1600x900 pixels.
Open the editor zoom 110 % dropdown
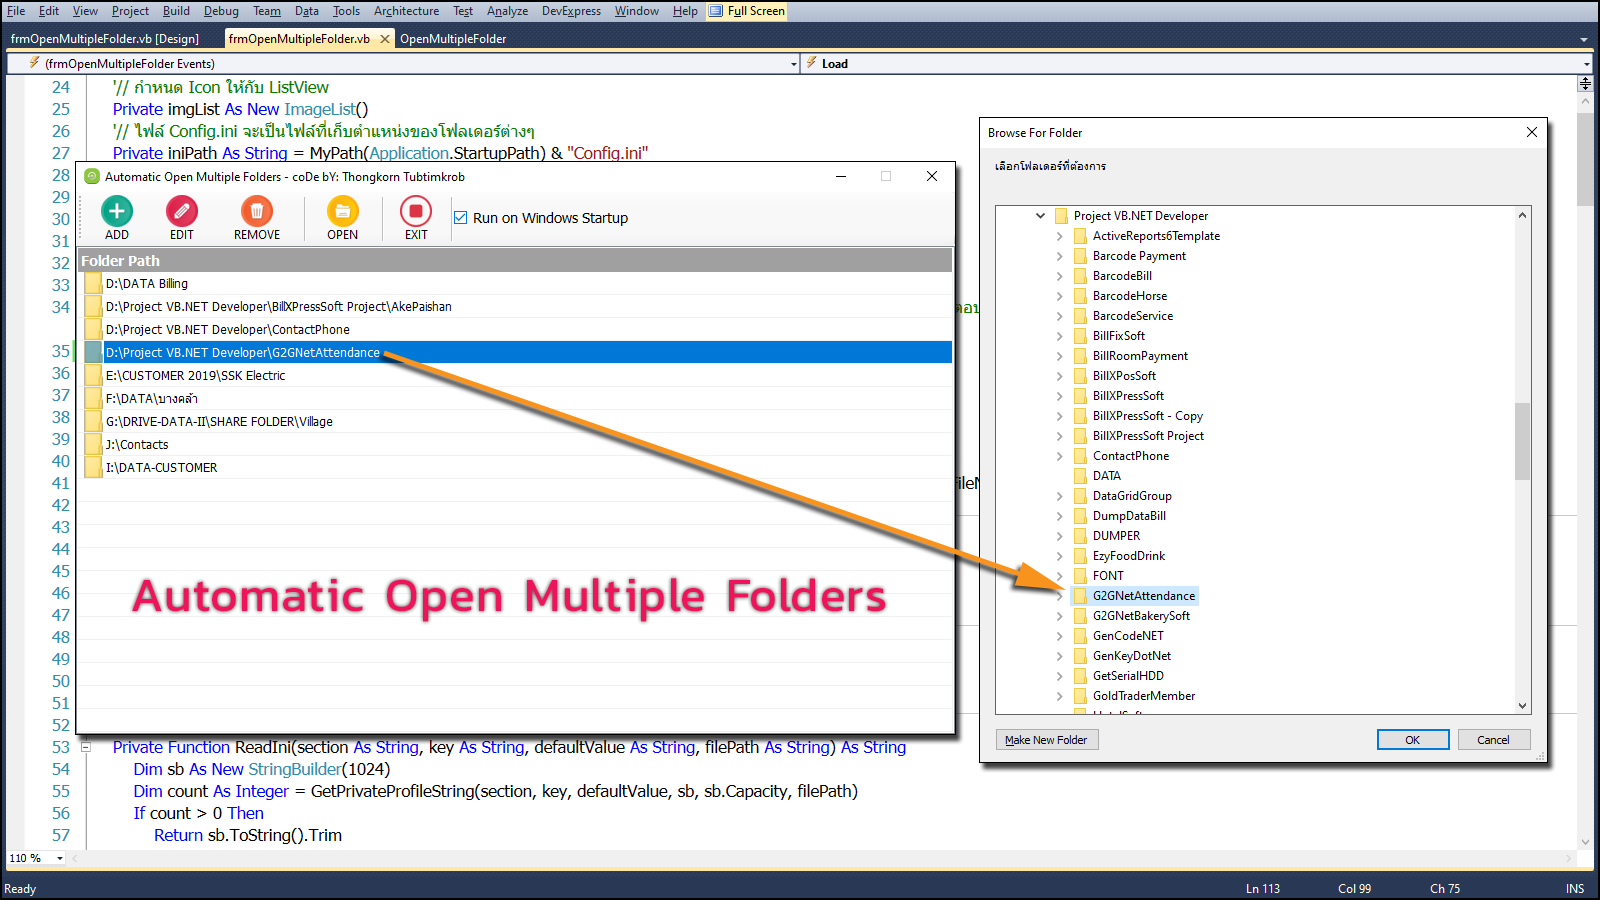coord(60,858)
